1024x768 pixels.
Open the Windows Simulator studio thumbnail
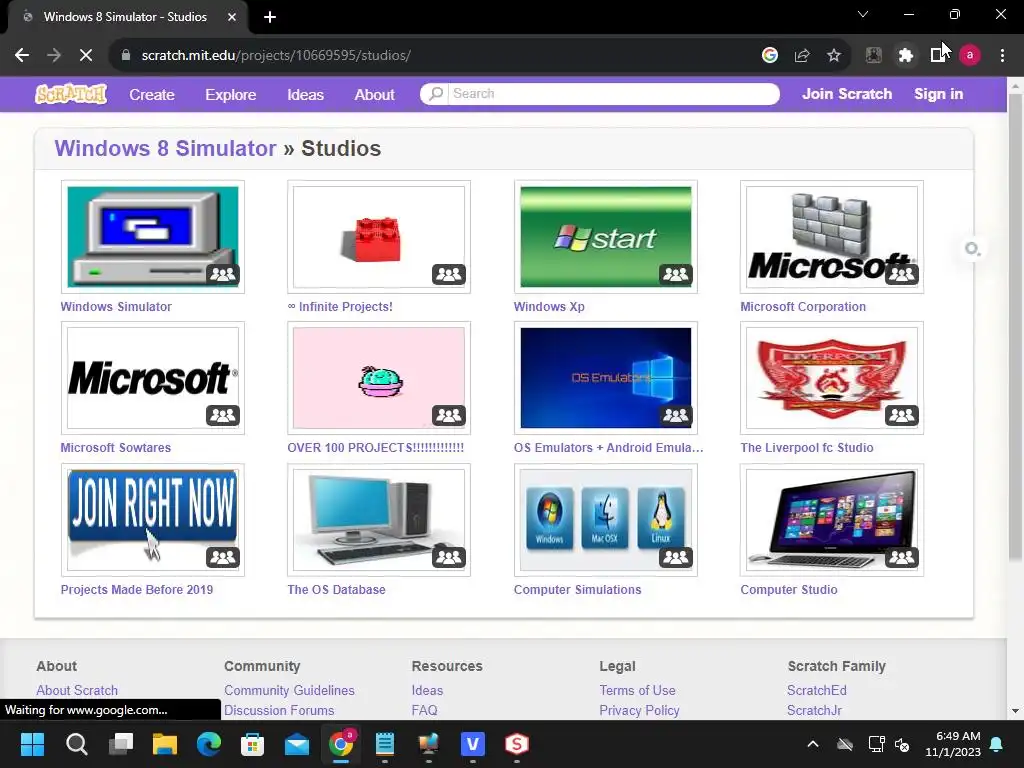pyautogui.click(x=153, y=236)
